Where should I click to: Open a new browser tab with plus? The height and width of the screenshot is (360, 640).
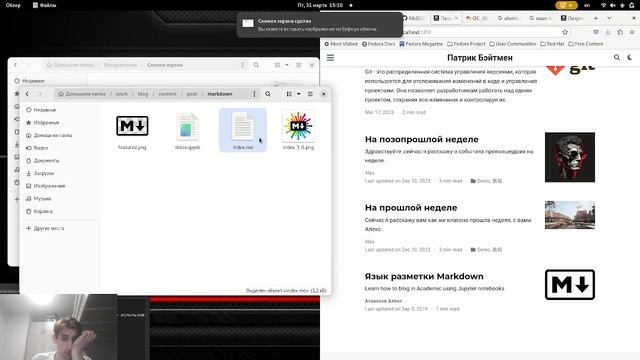pyautogui.click(x=596, y=18)
